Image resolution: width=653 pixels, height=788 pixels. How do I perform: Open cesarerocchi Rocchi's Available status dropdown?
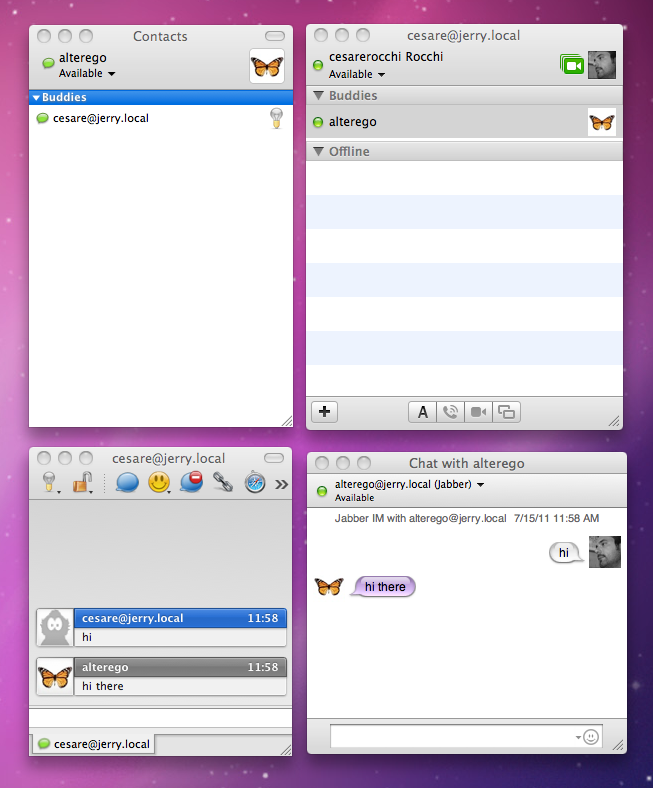coord(357,74)
